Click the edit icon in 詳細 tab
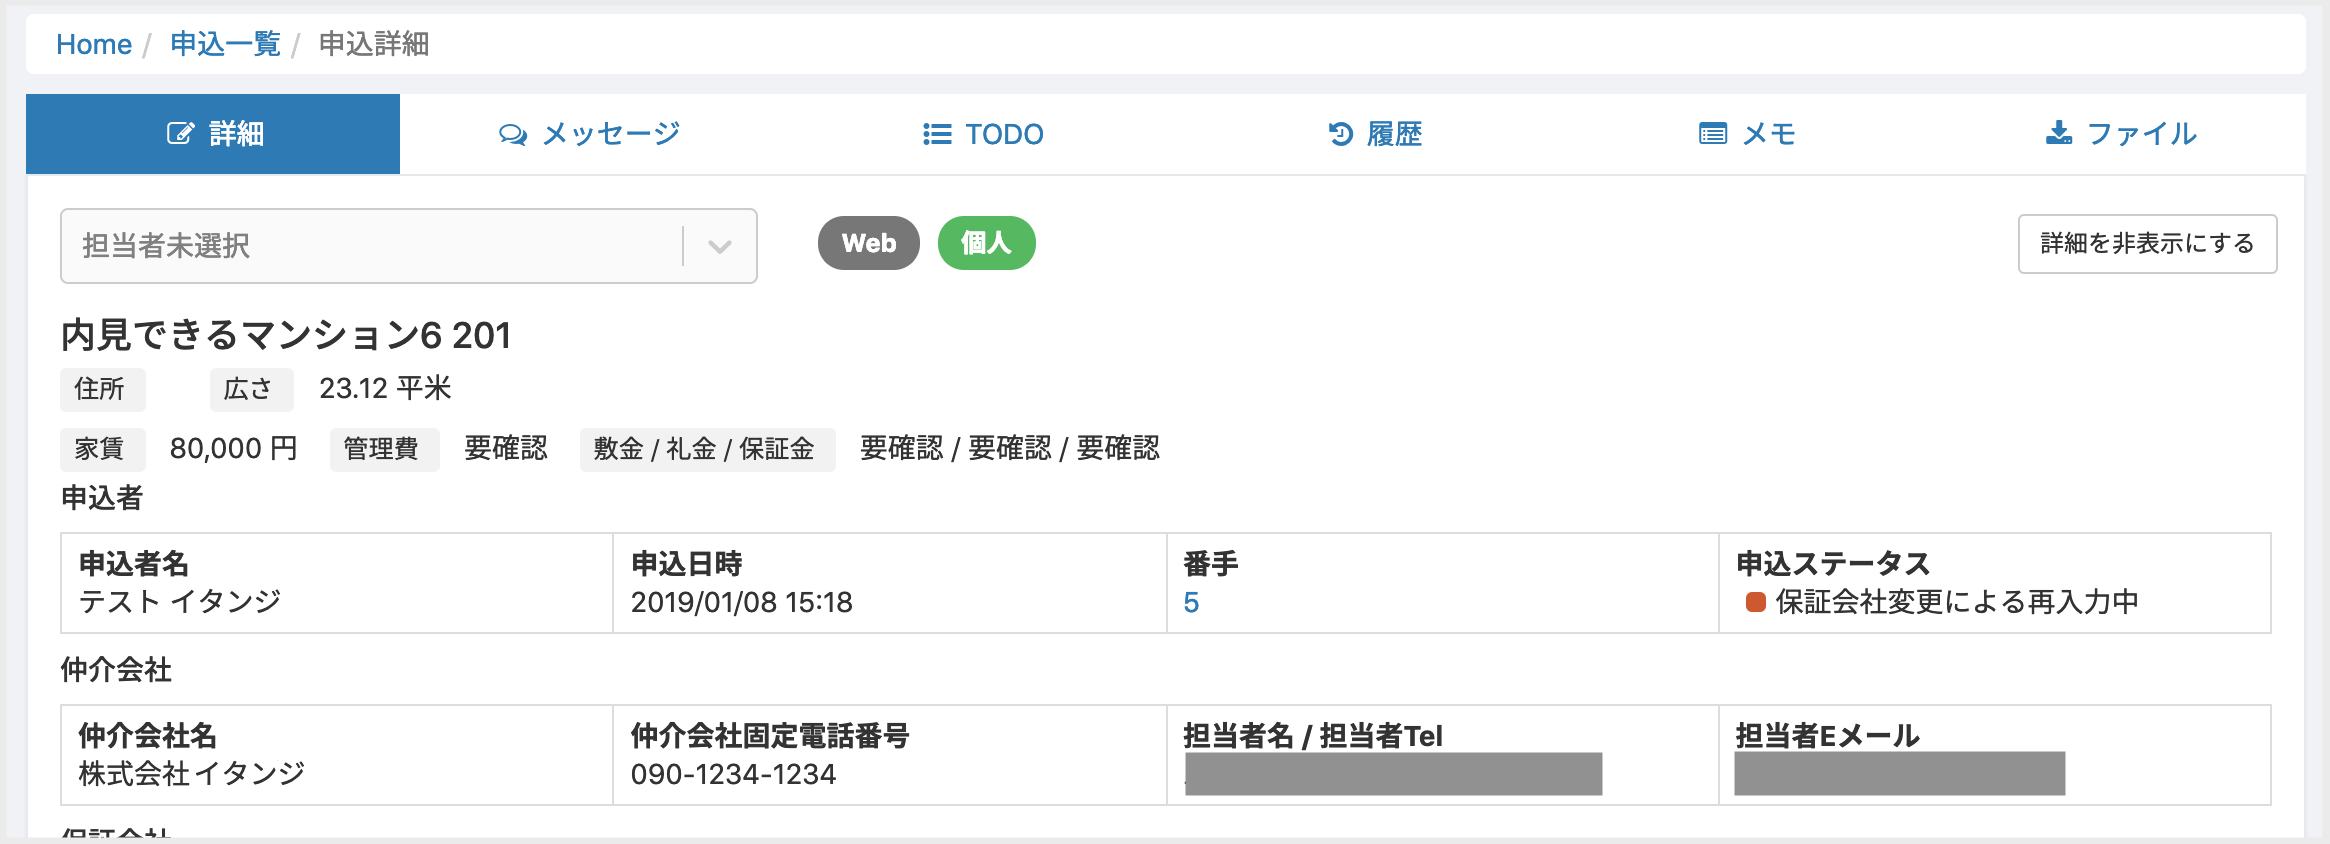Screen dimensions: 2330x844 (180, 134)
